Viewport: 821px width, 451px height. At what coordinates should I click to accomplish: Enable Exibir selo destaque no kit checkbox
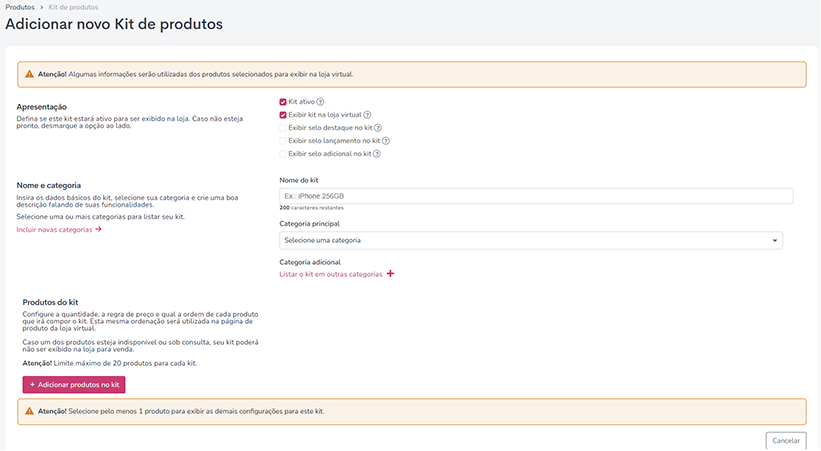(283, 128)
